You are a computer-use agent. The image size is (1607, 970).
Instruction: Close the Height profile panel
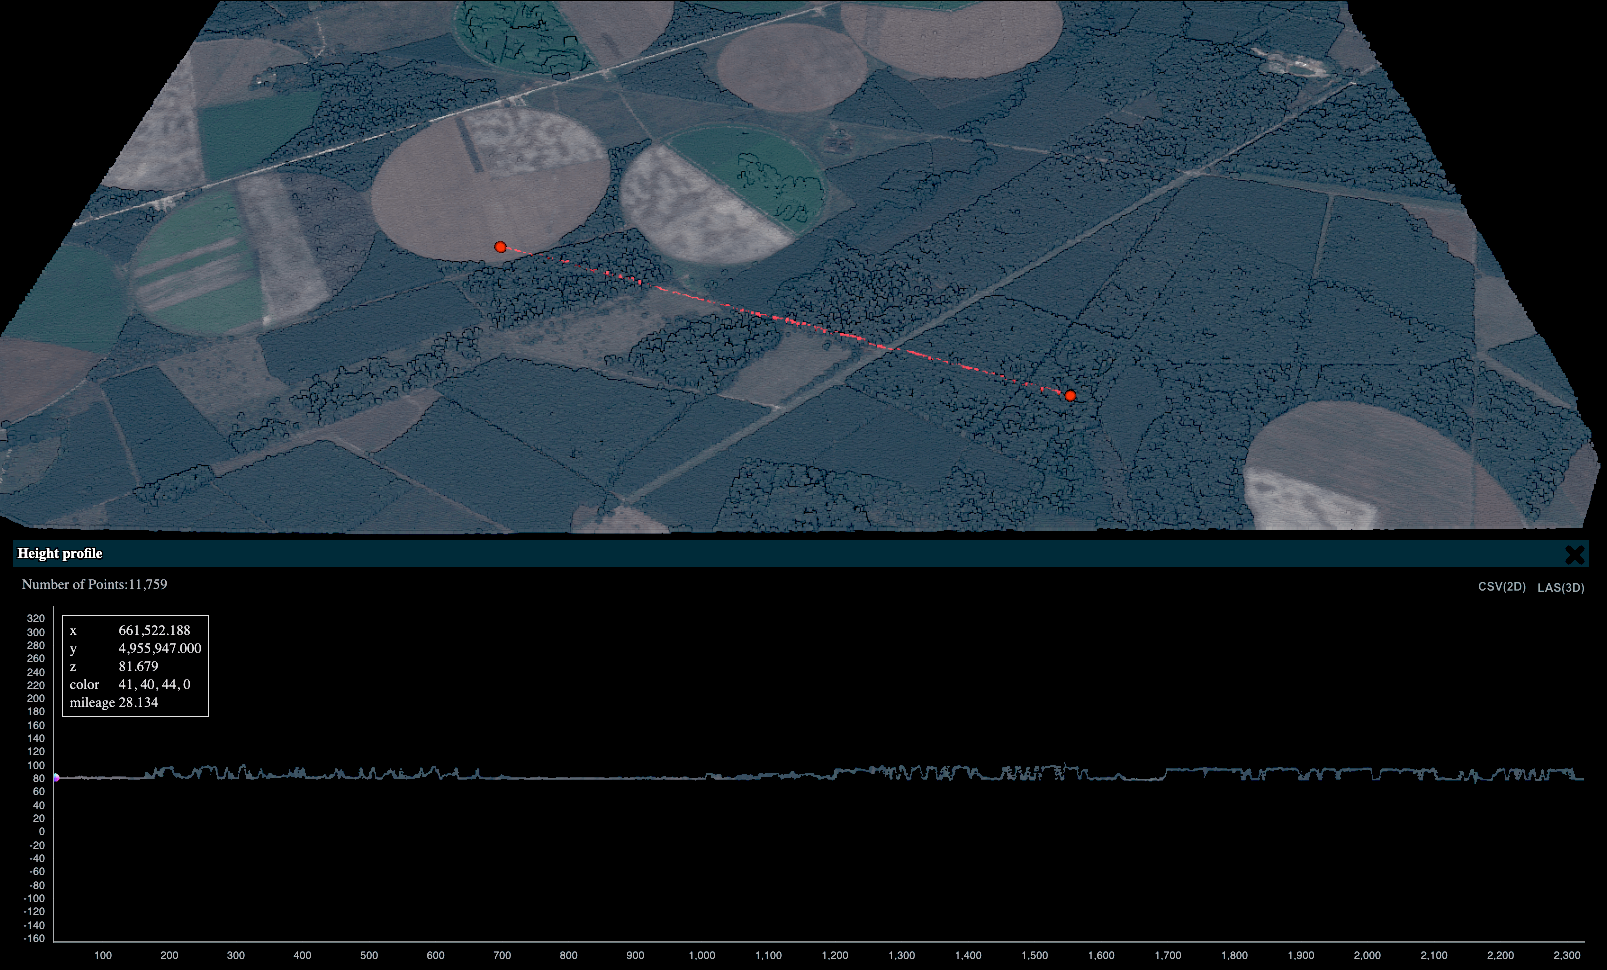point(1575,554)
